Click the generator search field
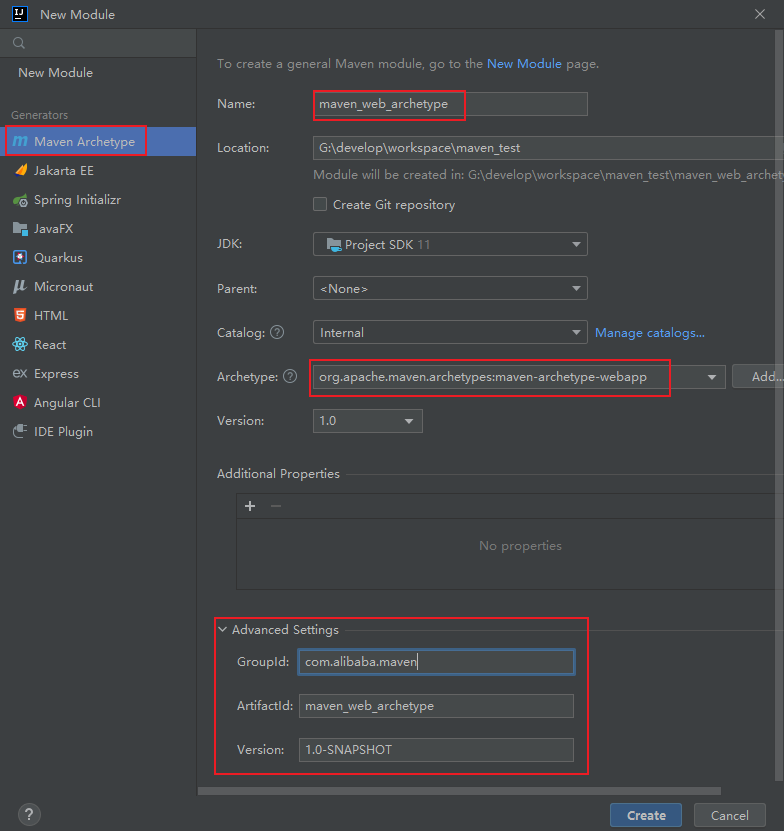The height and width of the screenshot is (831, 784). 98,43
